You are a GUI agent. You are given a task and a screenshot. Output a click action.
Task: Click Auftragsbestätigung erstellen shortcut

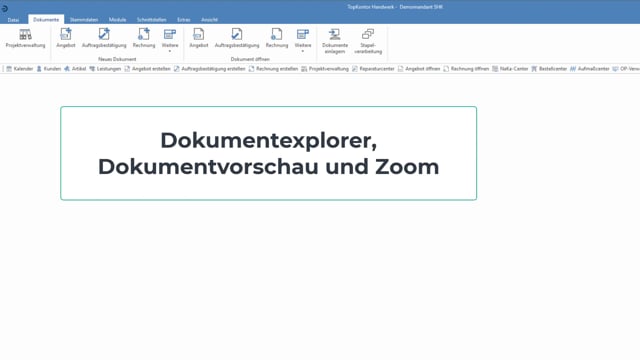click(x=209, y=69)
